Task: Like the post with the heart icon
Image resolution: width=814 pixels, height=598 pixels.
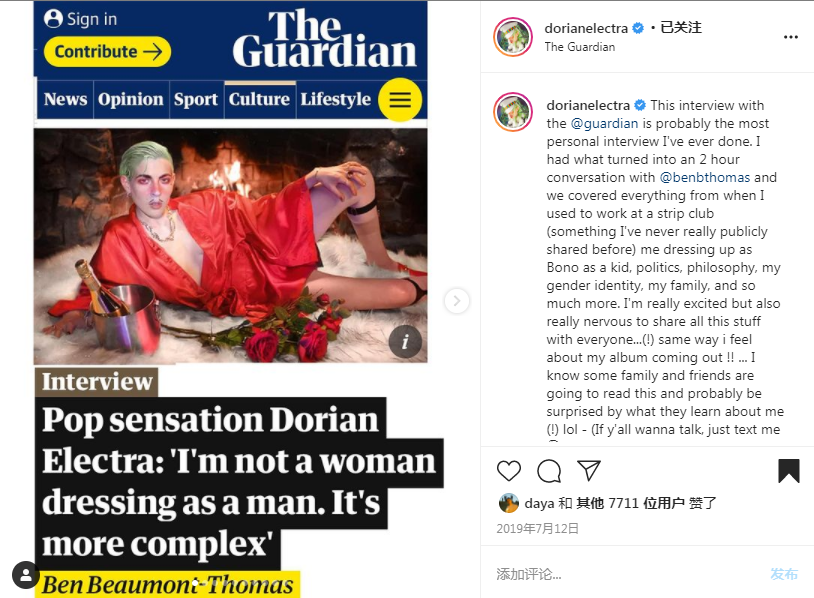Action: 508,471
